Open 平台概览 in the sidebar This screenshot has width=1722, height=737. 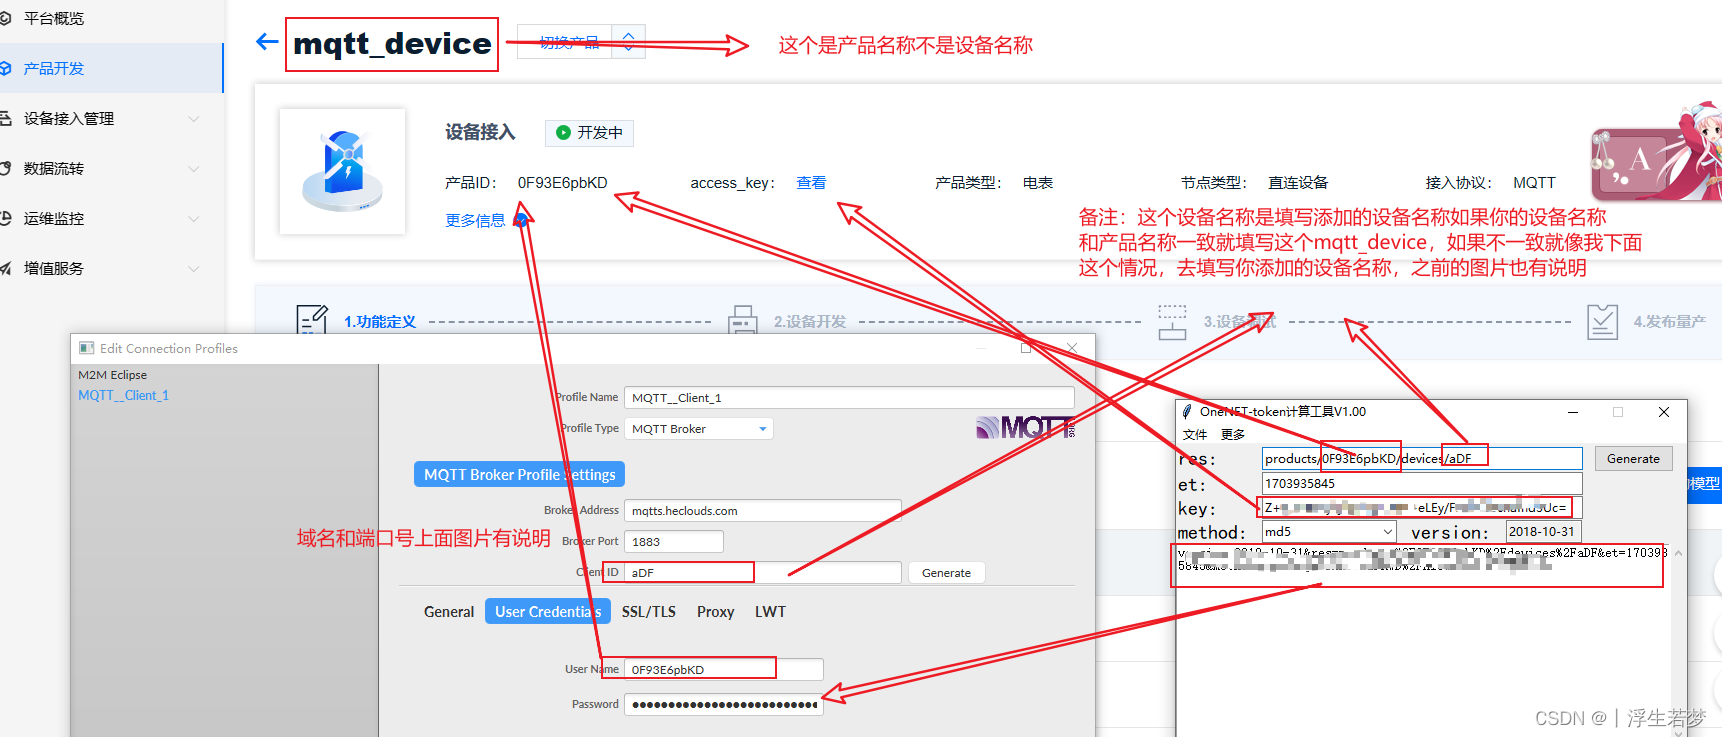[x=54, y=18]
